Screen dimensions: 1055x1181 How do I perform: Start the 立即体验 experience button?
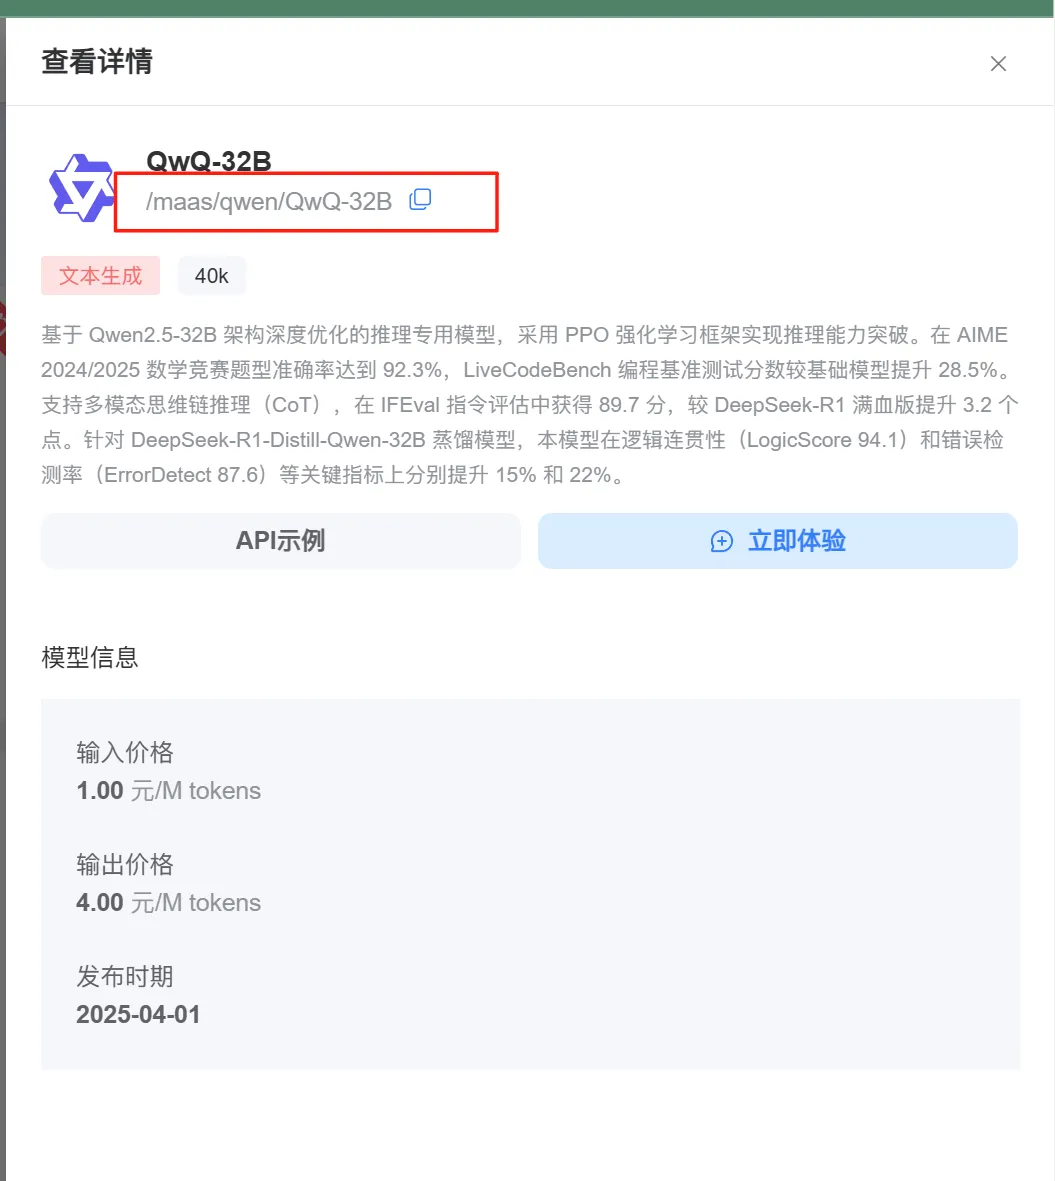click(778, 541)
